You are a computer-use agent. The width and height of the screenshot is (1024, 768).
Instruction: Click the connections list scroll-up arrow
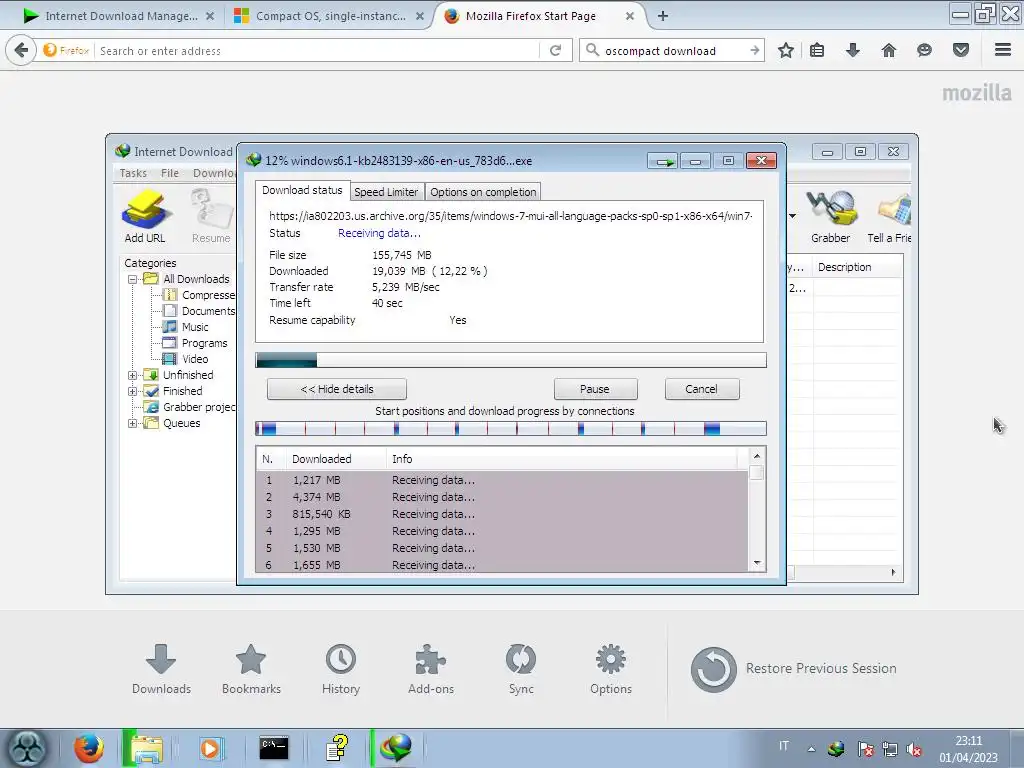(757, 456)
